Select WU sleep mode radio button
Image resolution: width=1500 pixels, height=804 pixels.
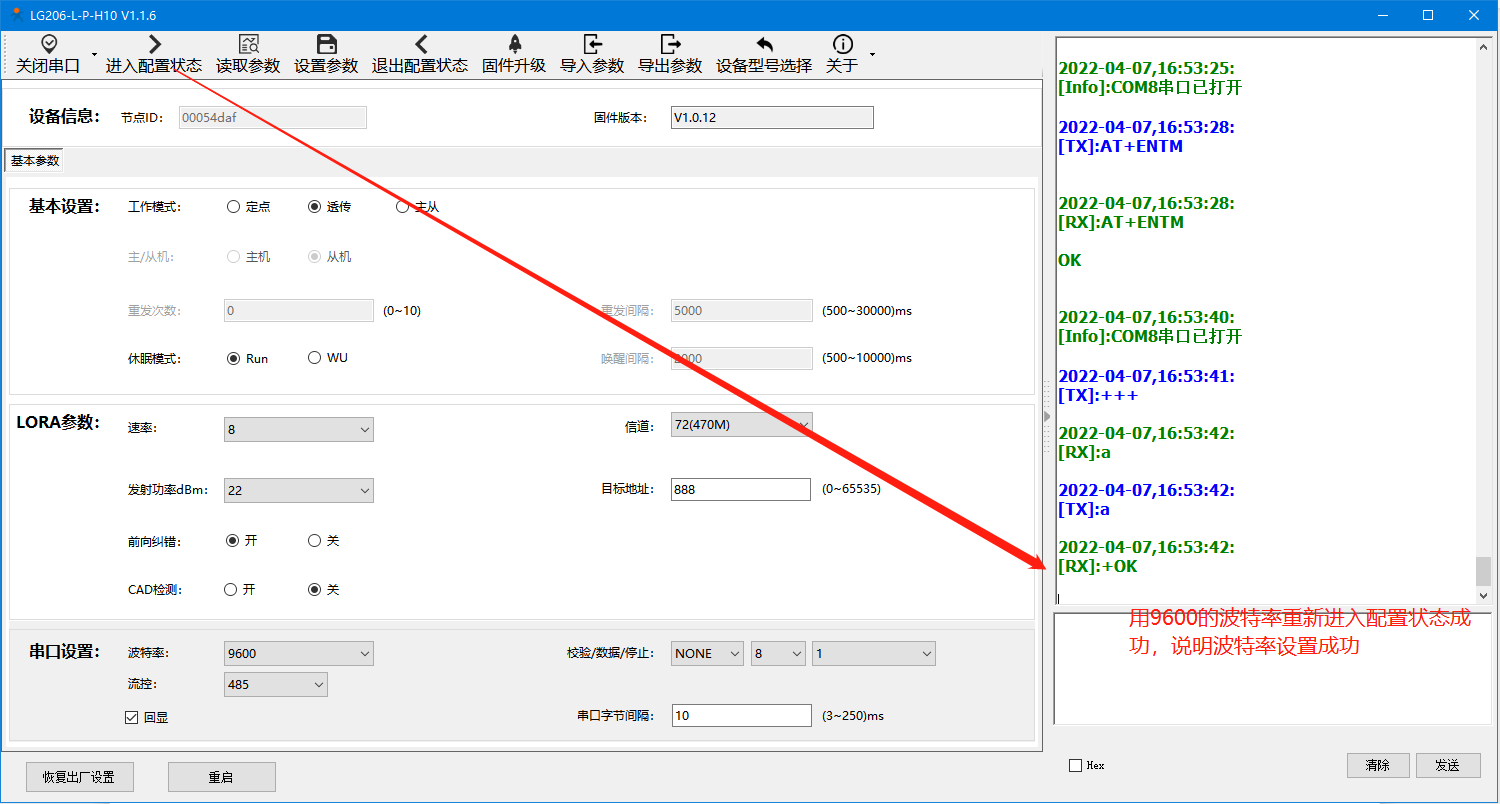[x=315, y=358]
